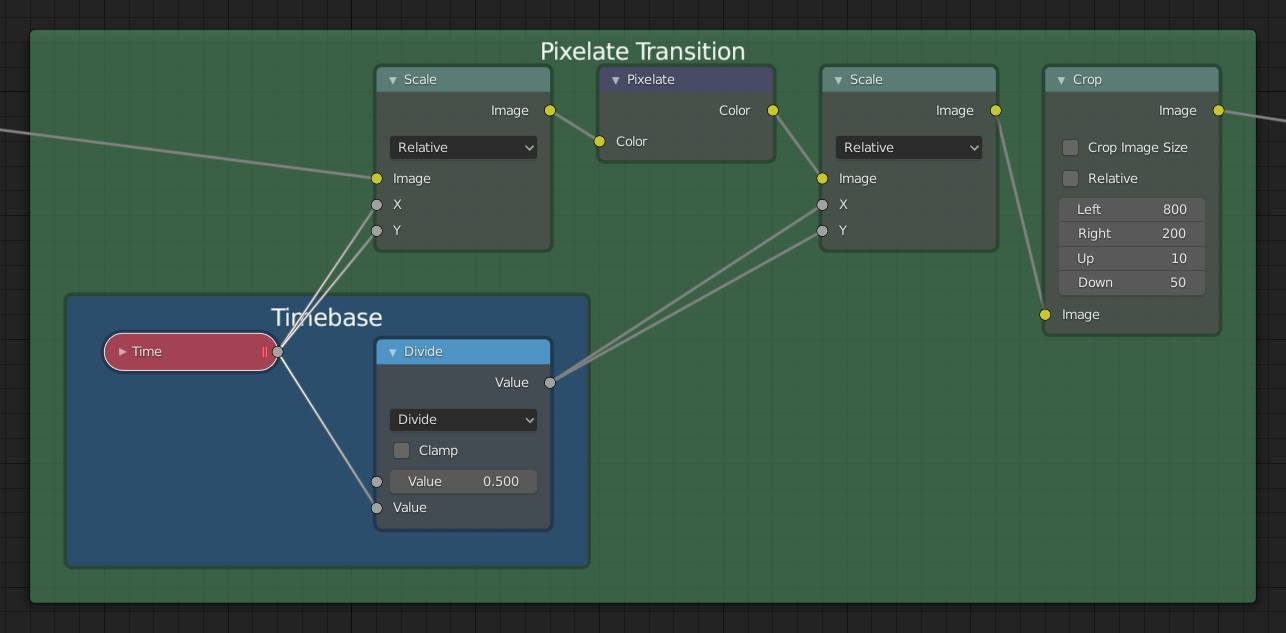Click the Value output socket of the Divide node
This screenshot has height=633, width=1286.
[550, 382]
